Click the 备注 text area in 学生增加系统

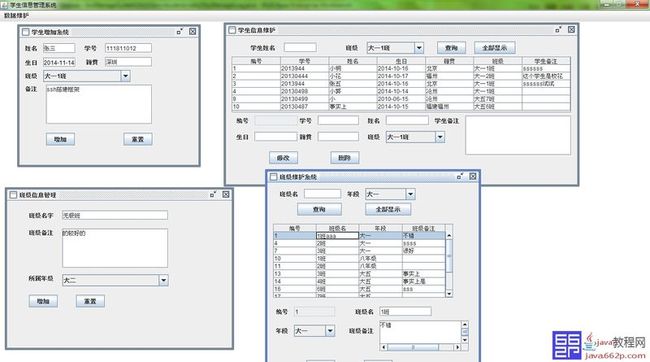tap(99, 104)
